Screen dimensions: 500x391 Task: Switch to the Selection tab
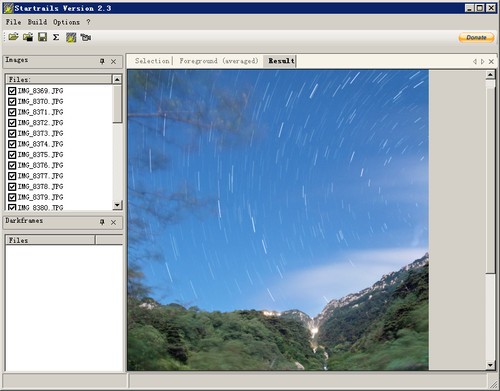coord(152,61)
